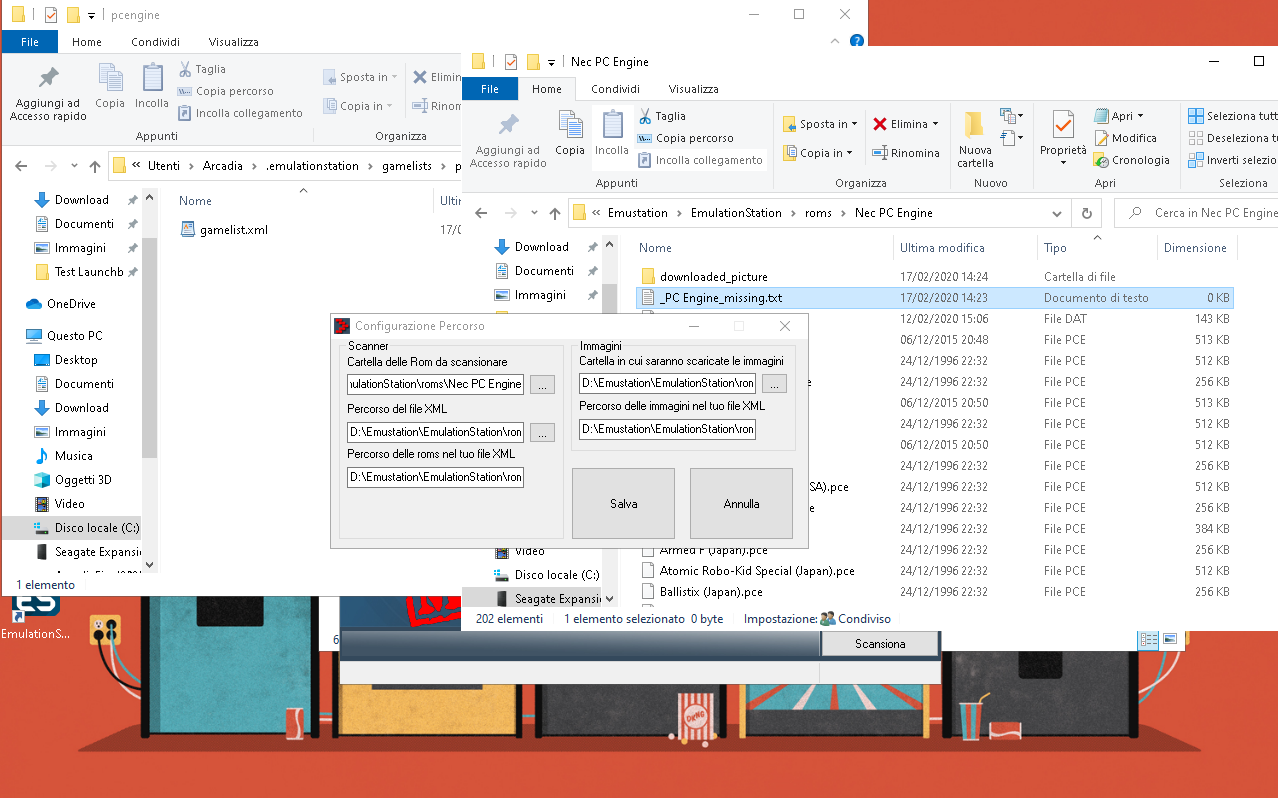The image size is (1278, 798).
Task: Open the Apri dropdown in ribbon
Action: [x=1119, y=116]
